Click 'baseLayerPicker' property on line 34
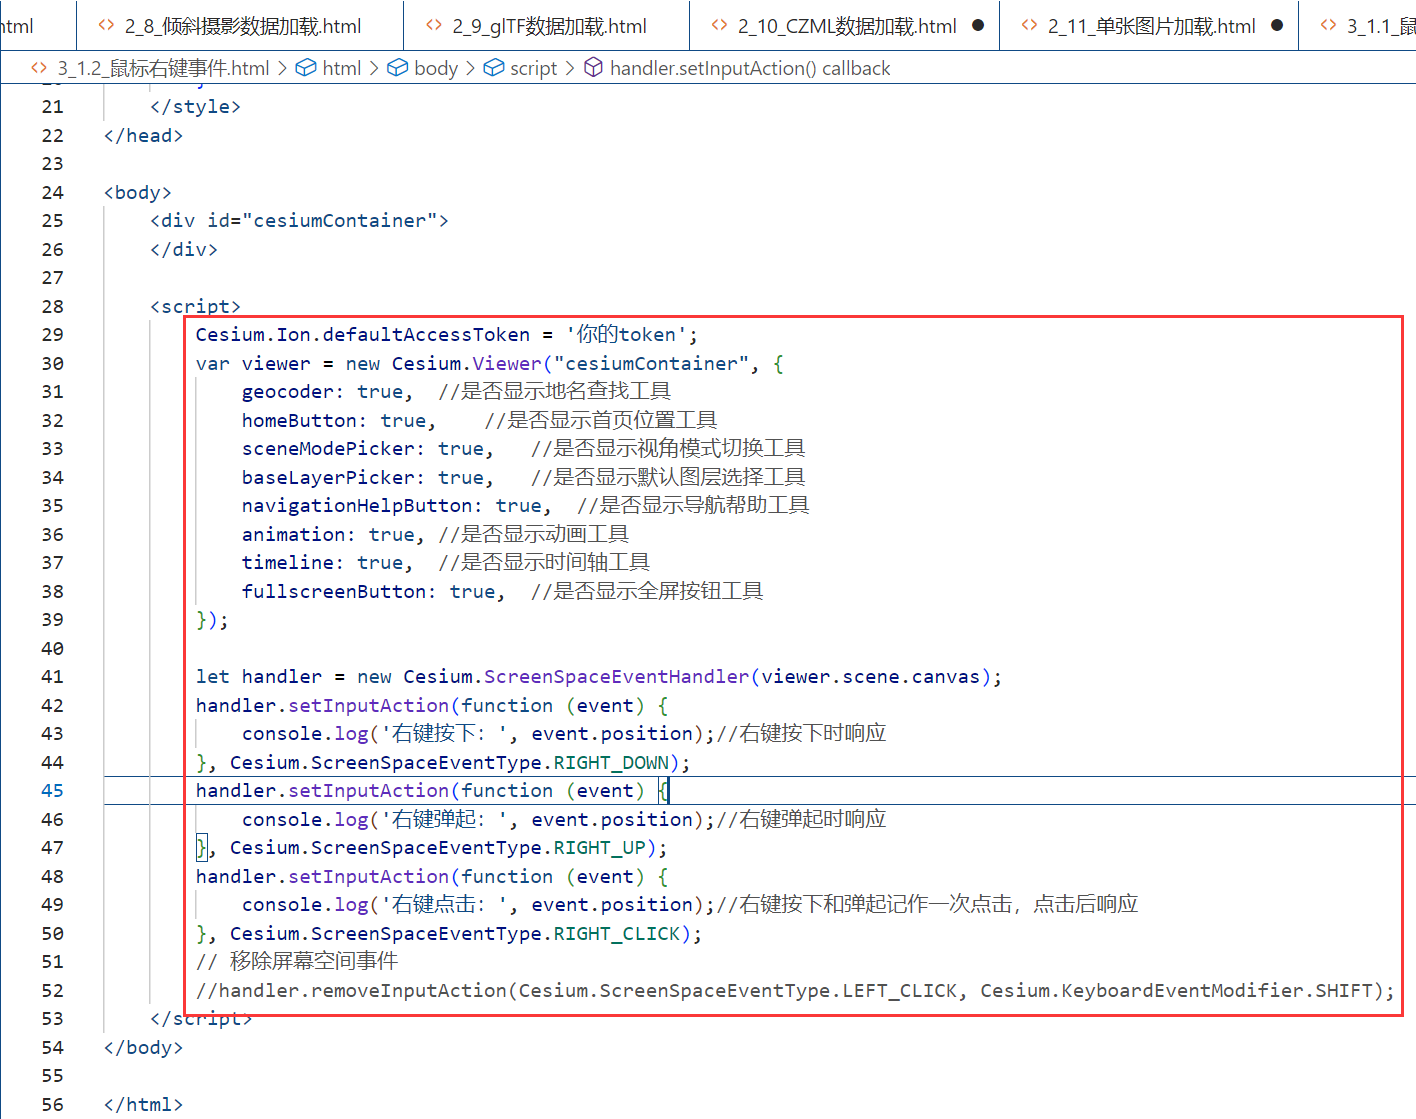1416x1119 pixels. pyautogui.click(x=328, y=478)
